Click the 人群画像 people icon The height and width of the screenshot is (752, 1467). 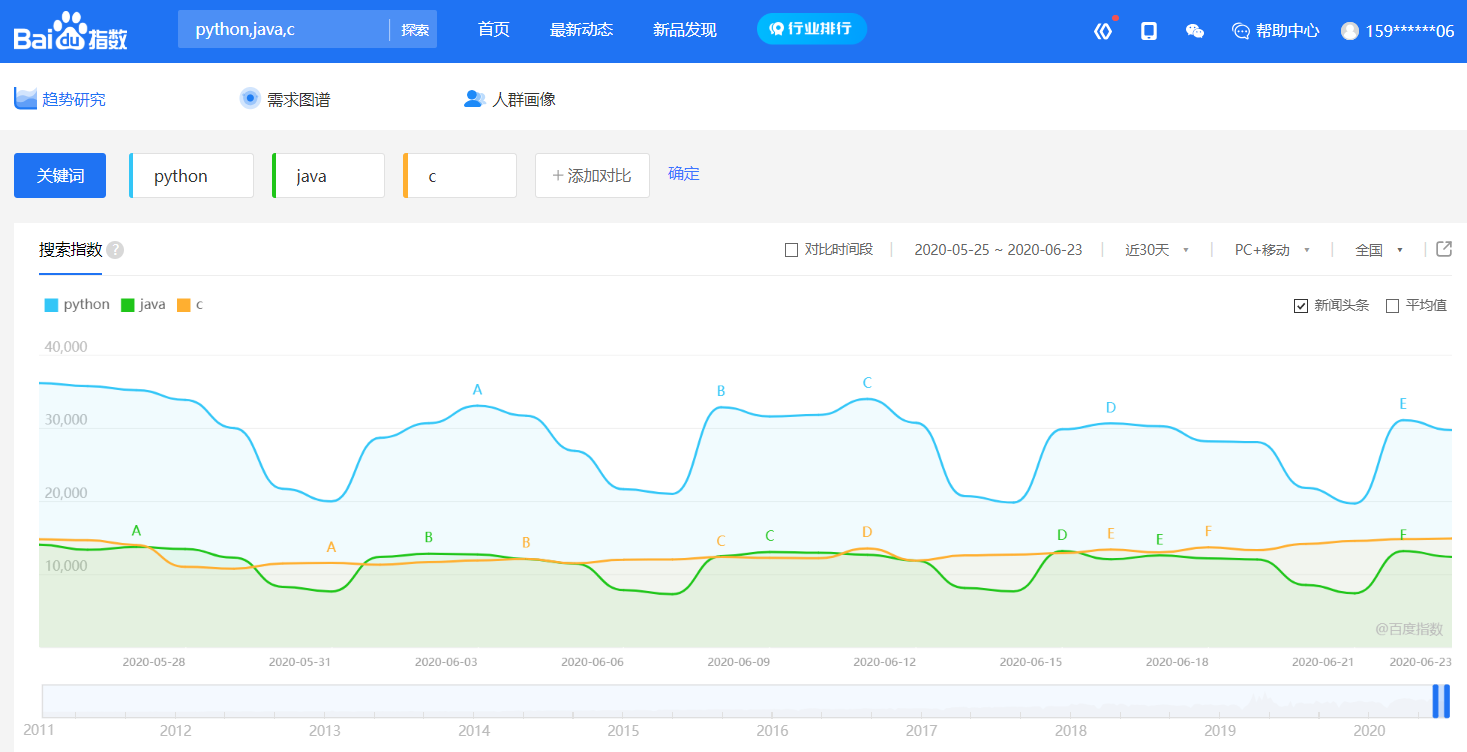[474, 99]
